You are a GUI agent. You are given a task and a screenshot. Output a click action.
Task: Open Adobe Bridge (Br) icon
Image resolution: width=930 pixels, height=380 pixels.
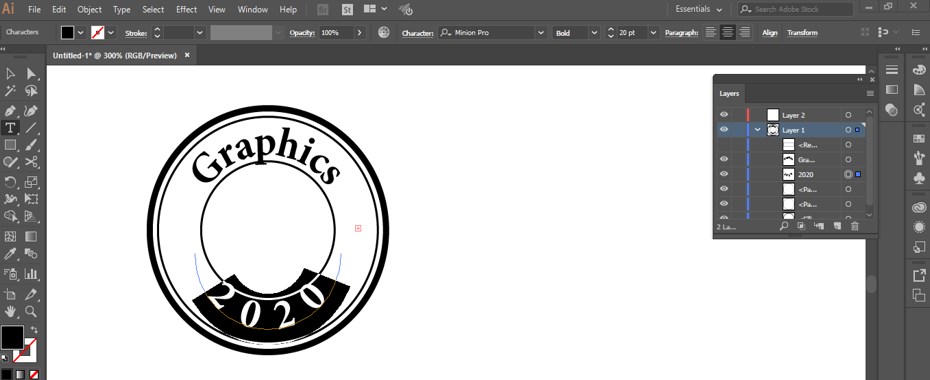pyautogui.click(x=323, y=9)
